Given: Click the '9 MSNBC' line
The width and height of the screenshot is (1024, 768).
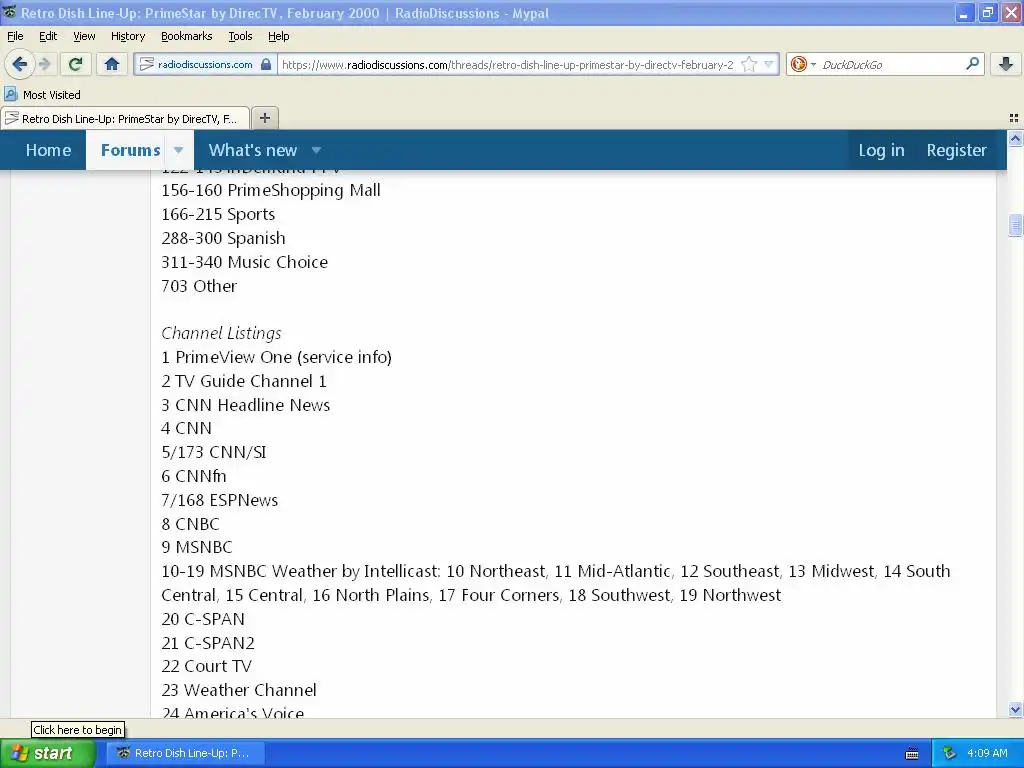Looking at the screenshot, I should 197,547.
